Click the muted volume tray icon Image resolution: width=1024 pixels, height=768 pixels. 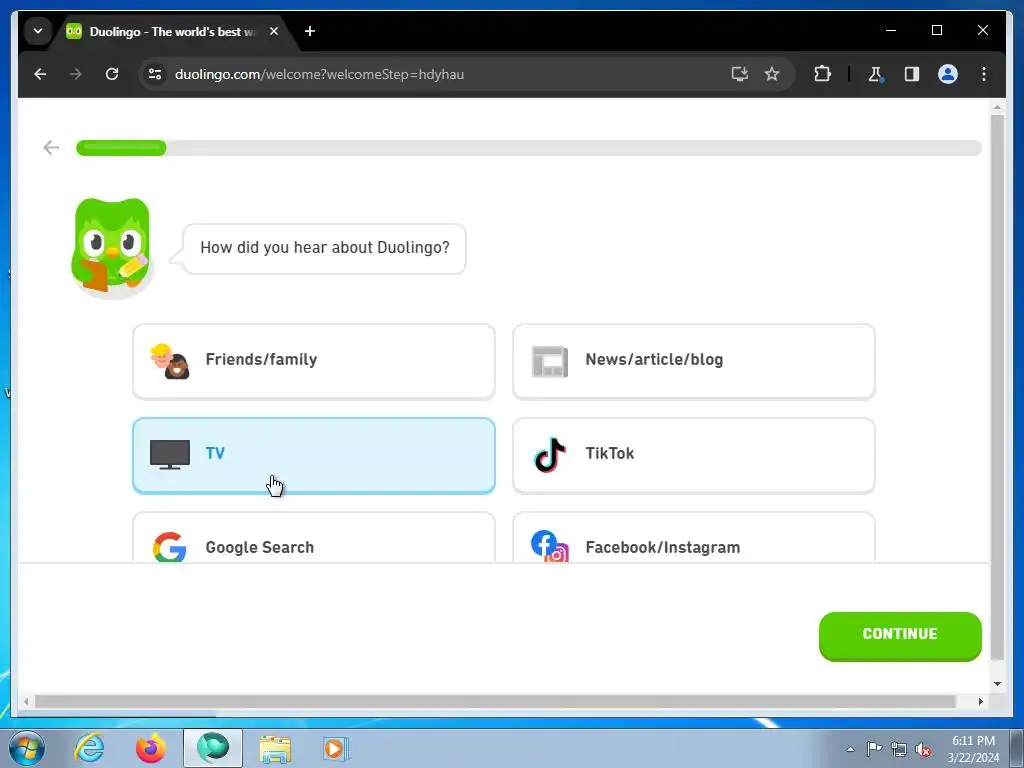click(x=923, y=749)
